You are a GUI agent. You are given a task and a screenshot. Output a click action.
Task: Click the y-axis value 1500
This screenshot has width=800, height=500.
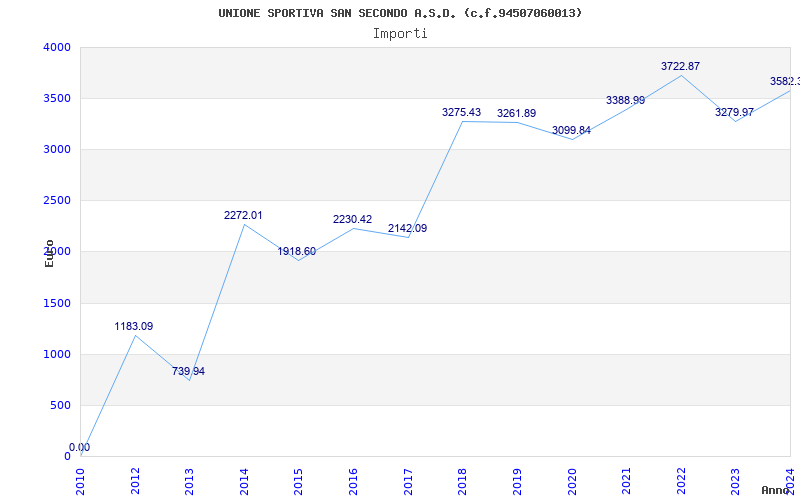(57, 304)
